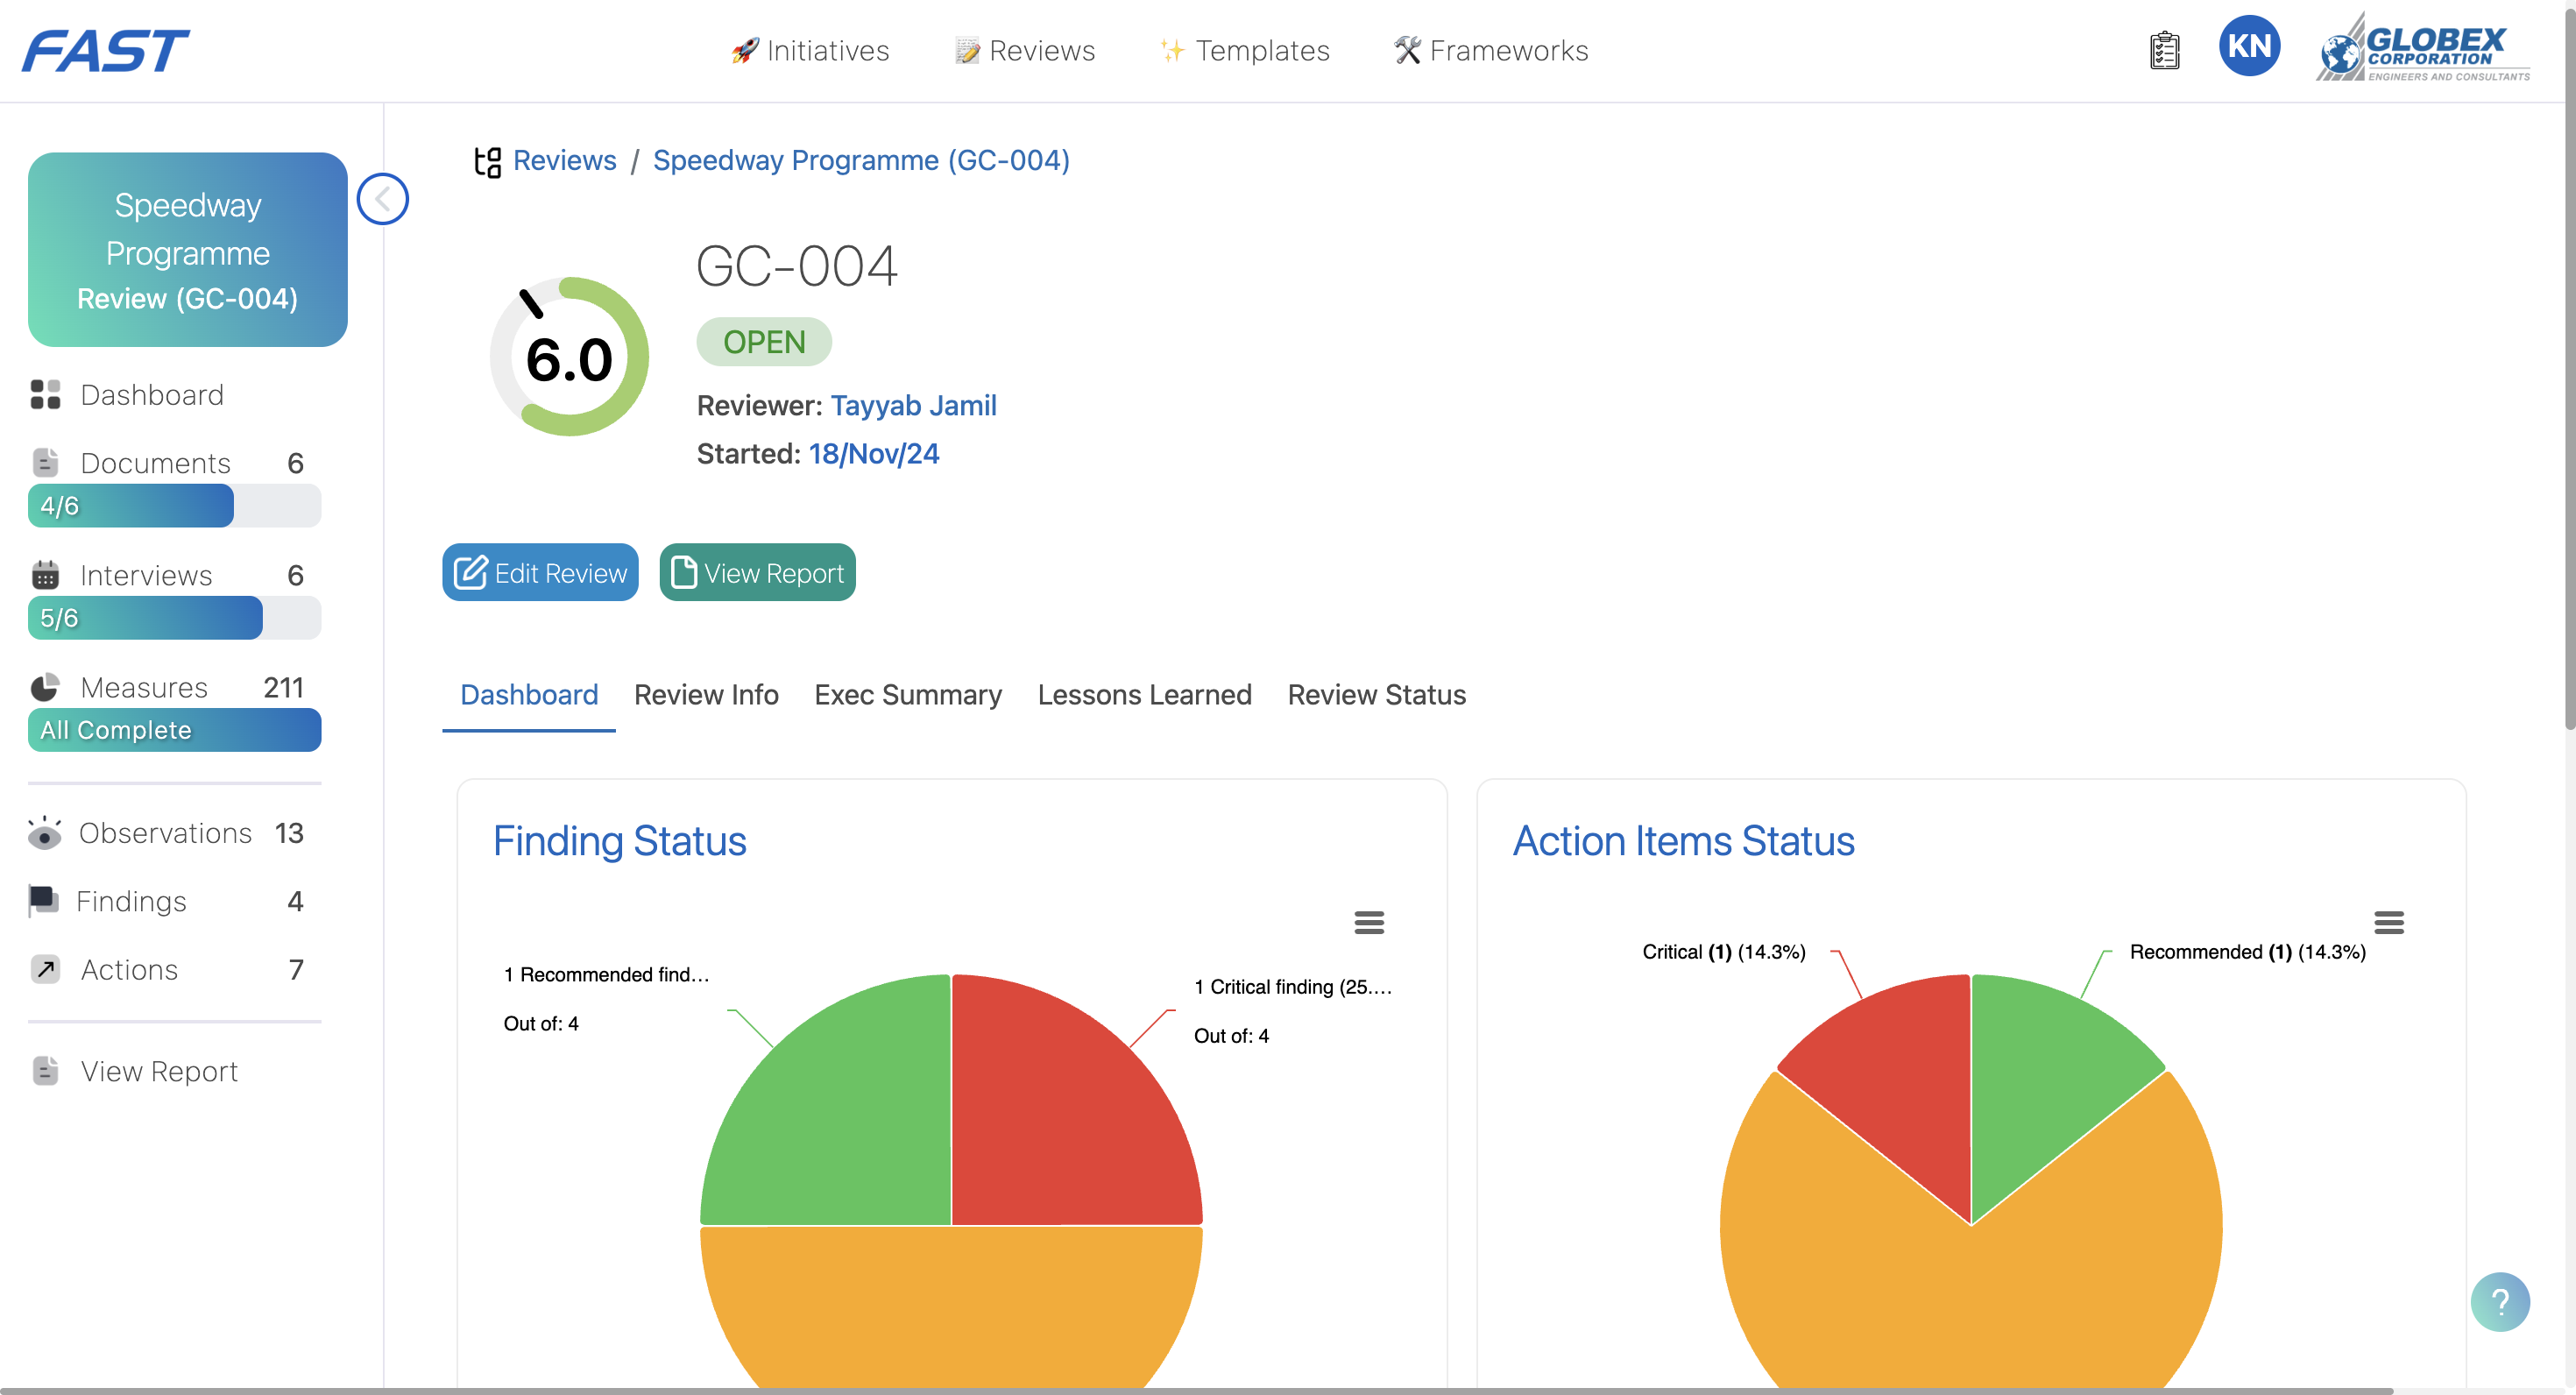Open the KN user avatar menu
This screenshot has width=2576, height=1395.
[2249, 46]
